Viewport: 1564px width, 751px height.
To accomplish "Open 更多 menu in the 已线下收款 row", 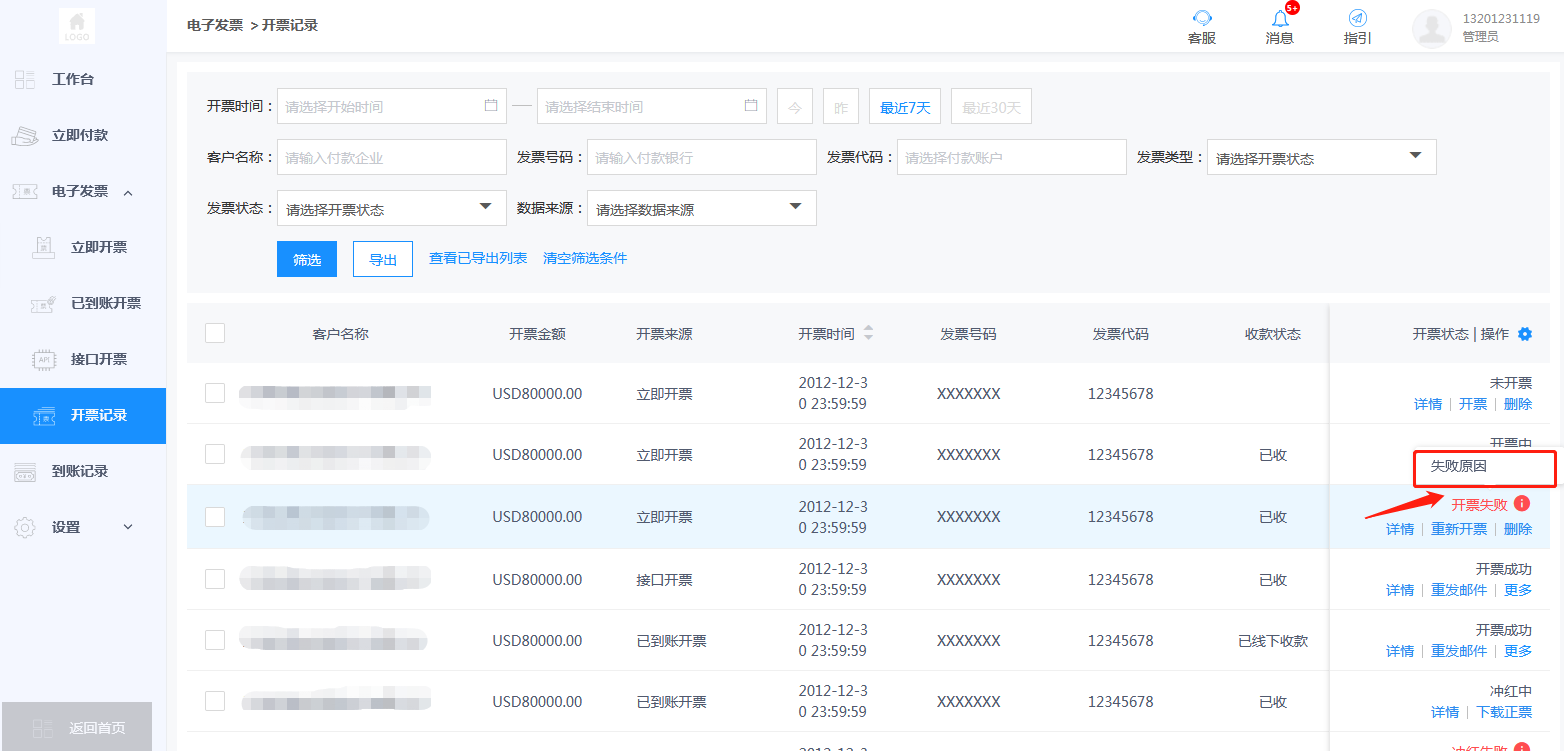I will click(1518, 651).
